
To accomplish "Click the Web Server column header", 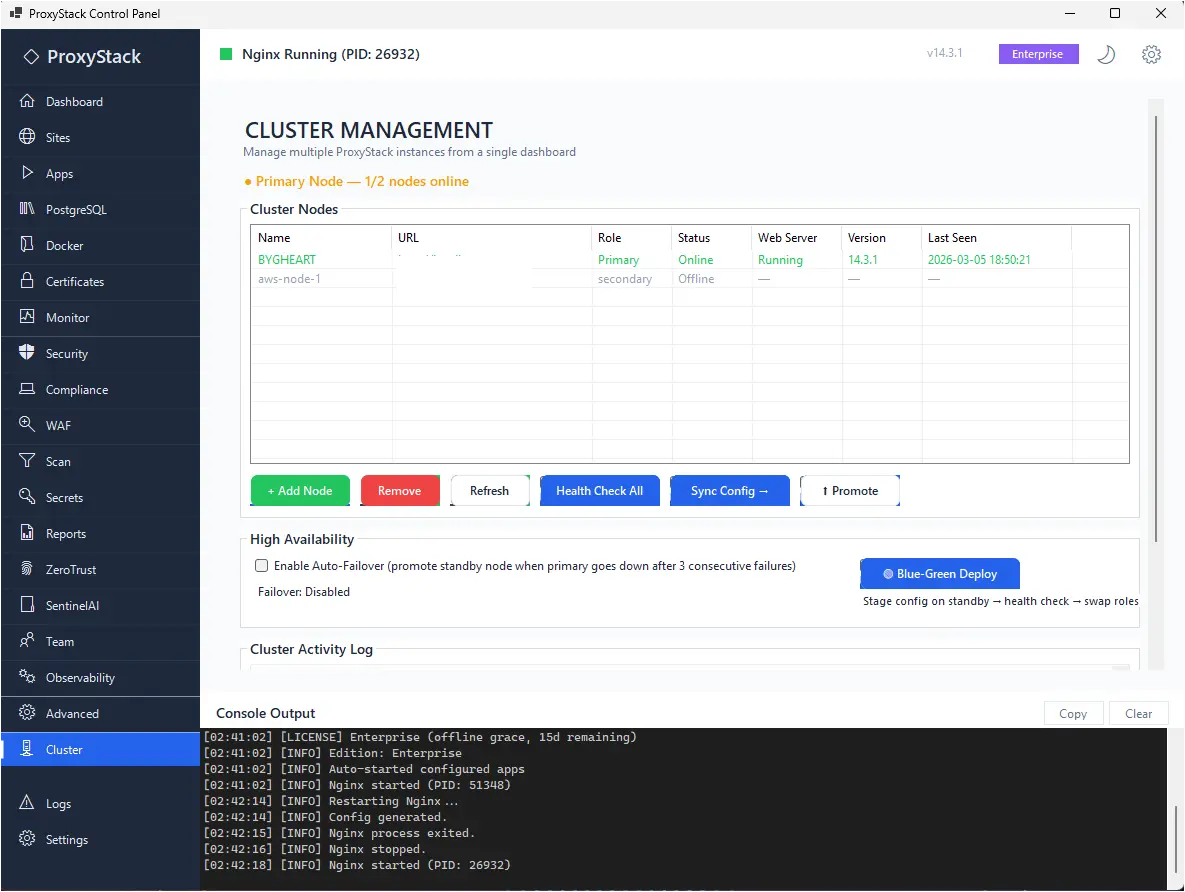I will pyautogui.click(x=797, y=237).
